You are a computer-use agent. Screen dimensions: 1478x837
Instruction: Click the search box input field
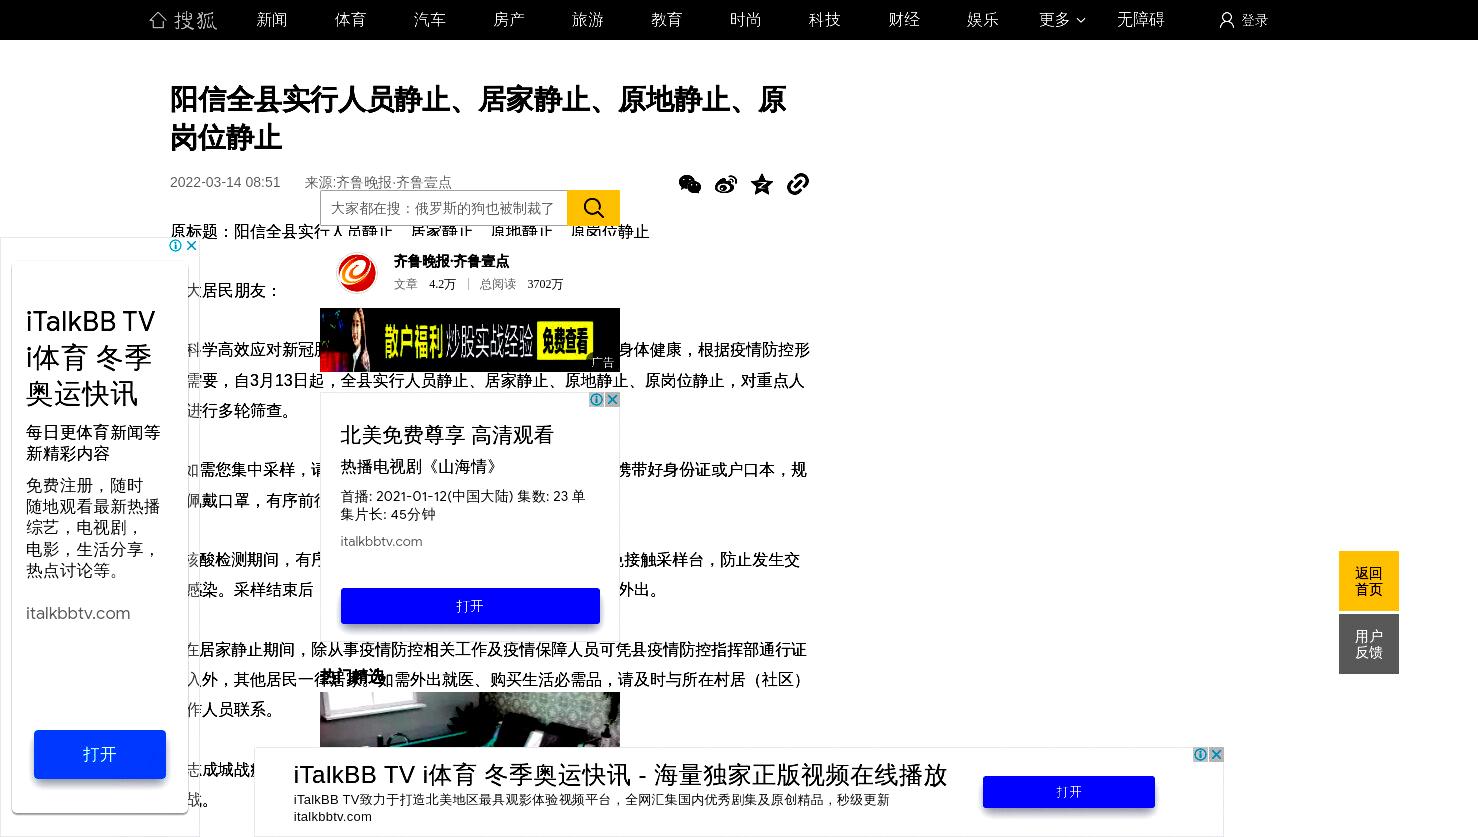(444, 208)
